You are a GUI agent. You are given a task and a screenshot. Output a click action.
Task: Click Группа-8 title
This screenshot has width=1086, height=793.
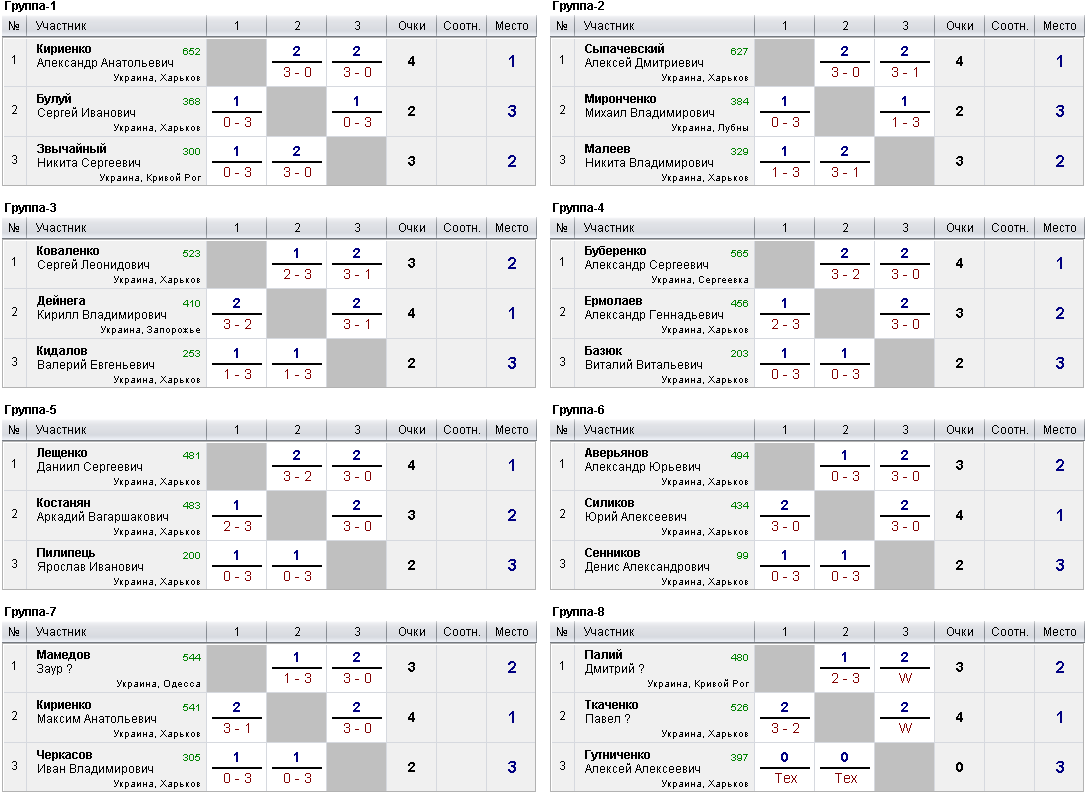pos(578,612)
